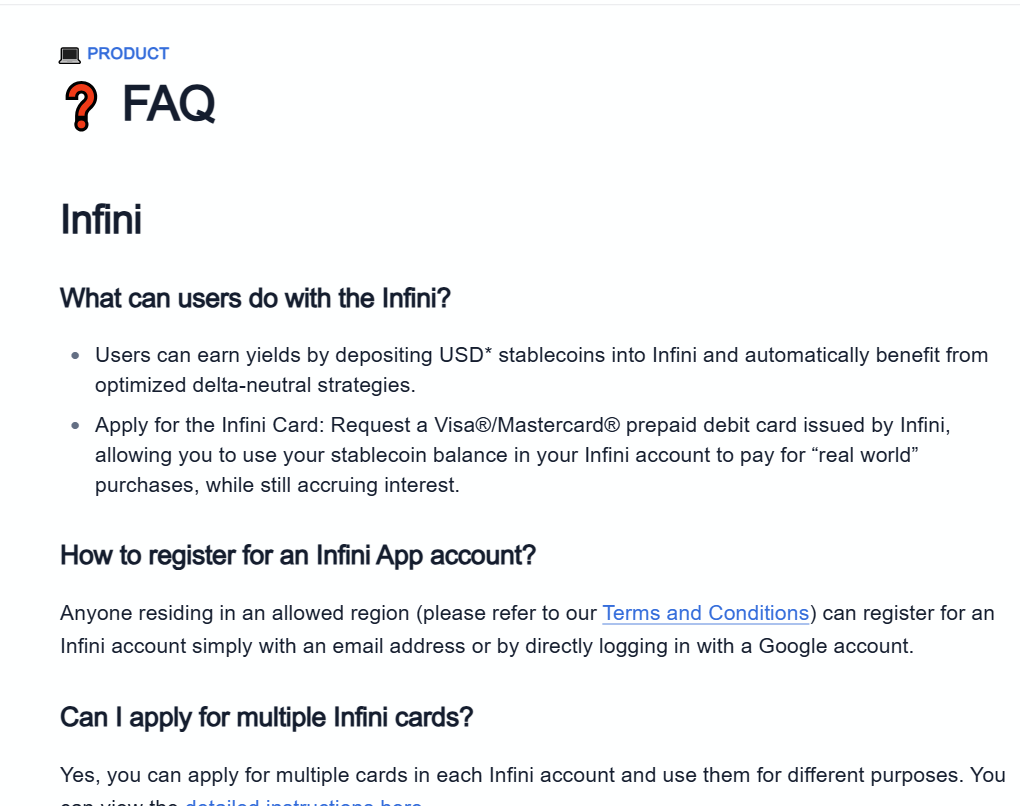Click the 'Users can earn yields' bullet text
This screenshot has height=806, width=1020.
click(541, 370)
